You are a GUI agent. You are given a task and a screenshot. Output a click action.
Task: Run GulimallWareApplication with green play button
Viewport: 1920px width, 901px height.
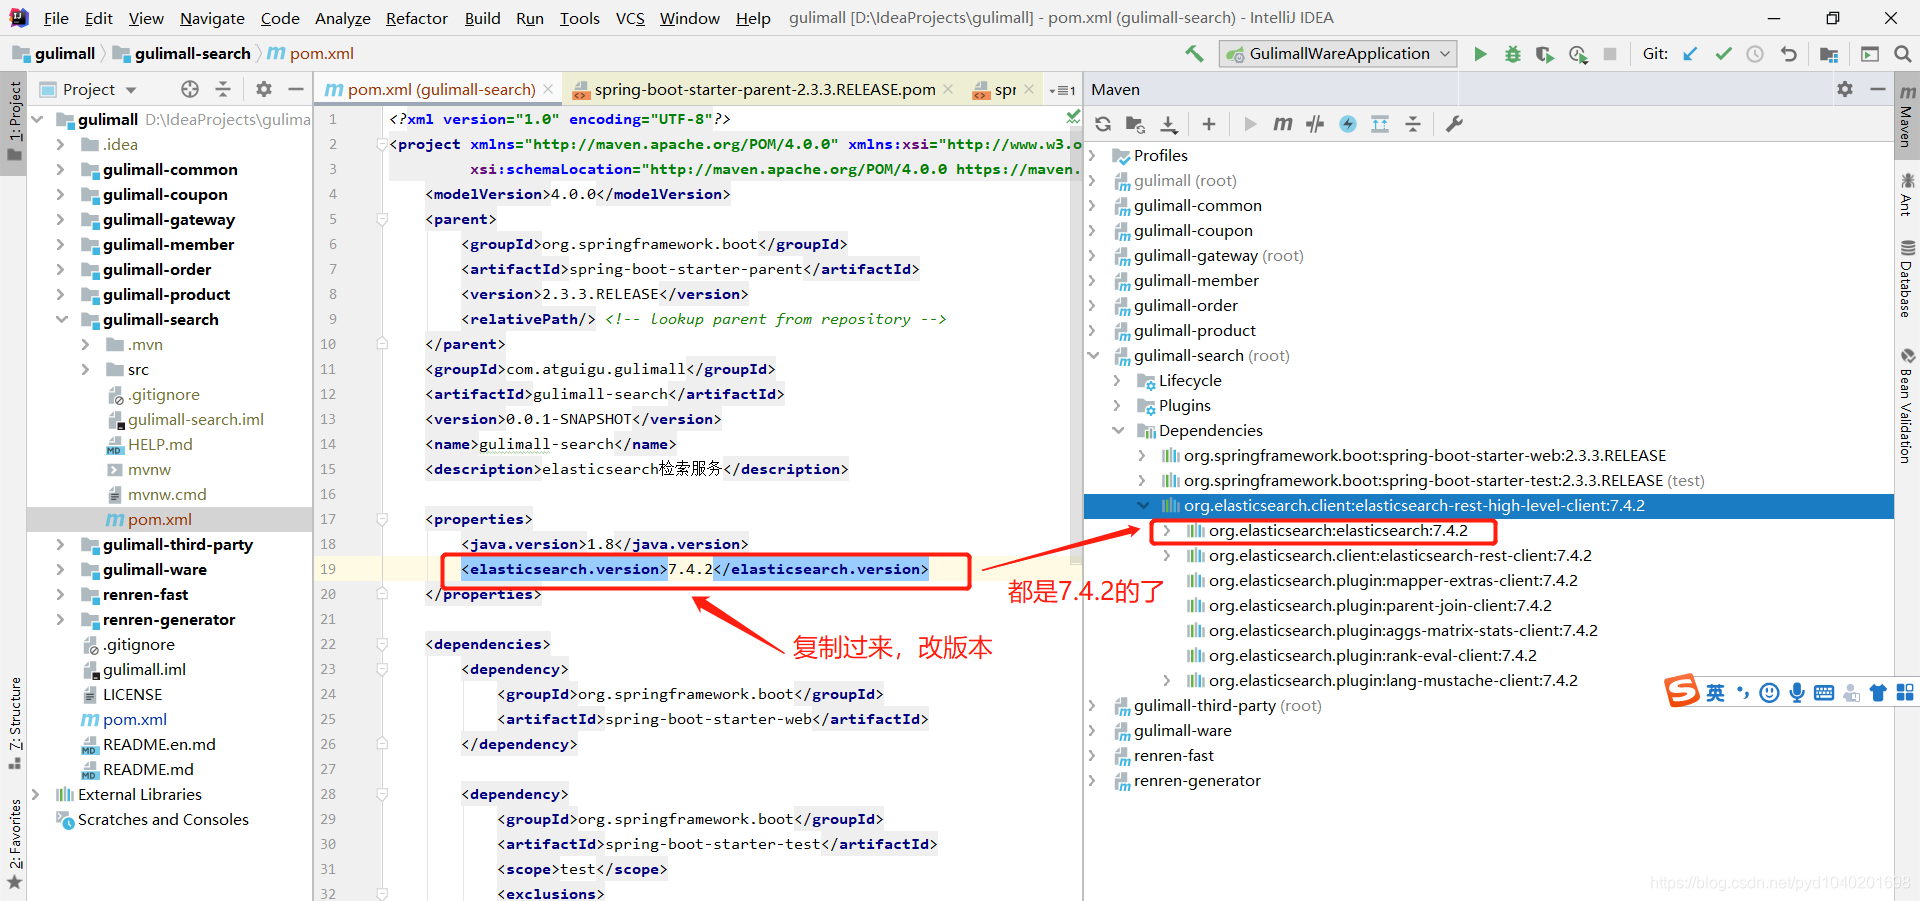click(1481, 53)
